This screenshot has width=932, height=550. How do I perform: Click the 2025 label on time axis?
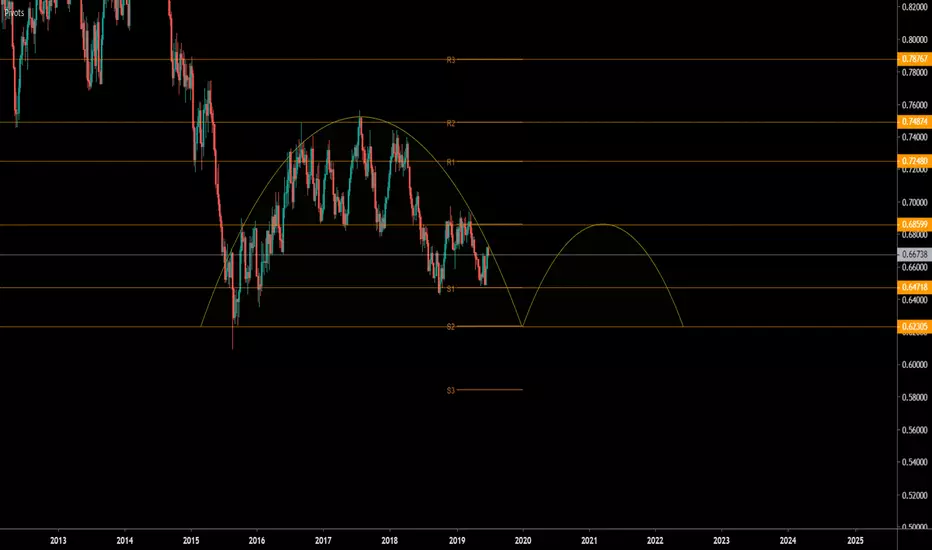(855, 540)
